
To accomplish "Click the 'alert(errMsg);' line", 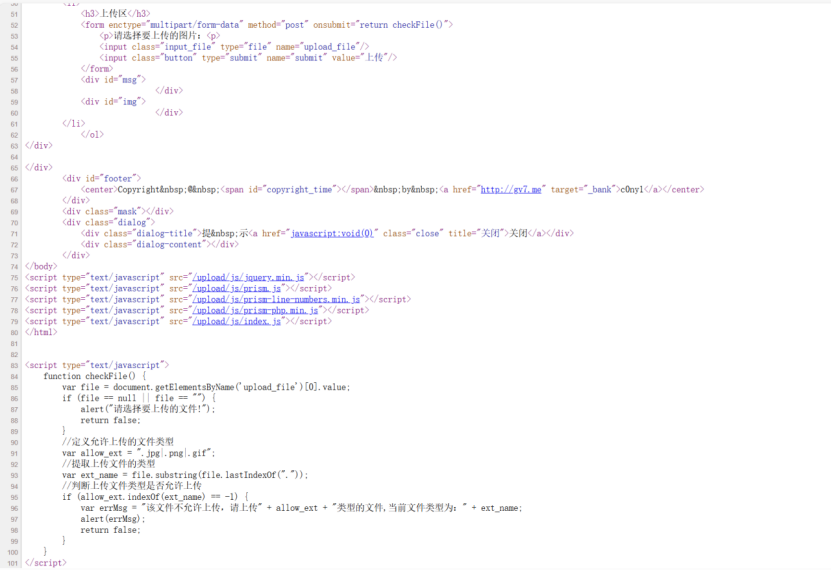I will (113, 519).
